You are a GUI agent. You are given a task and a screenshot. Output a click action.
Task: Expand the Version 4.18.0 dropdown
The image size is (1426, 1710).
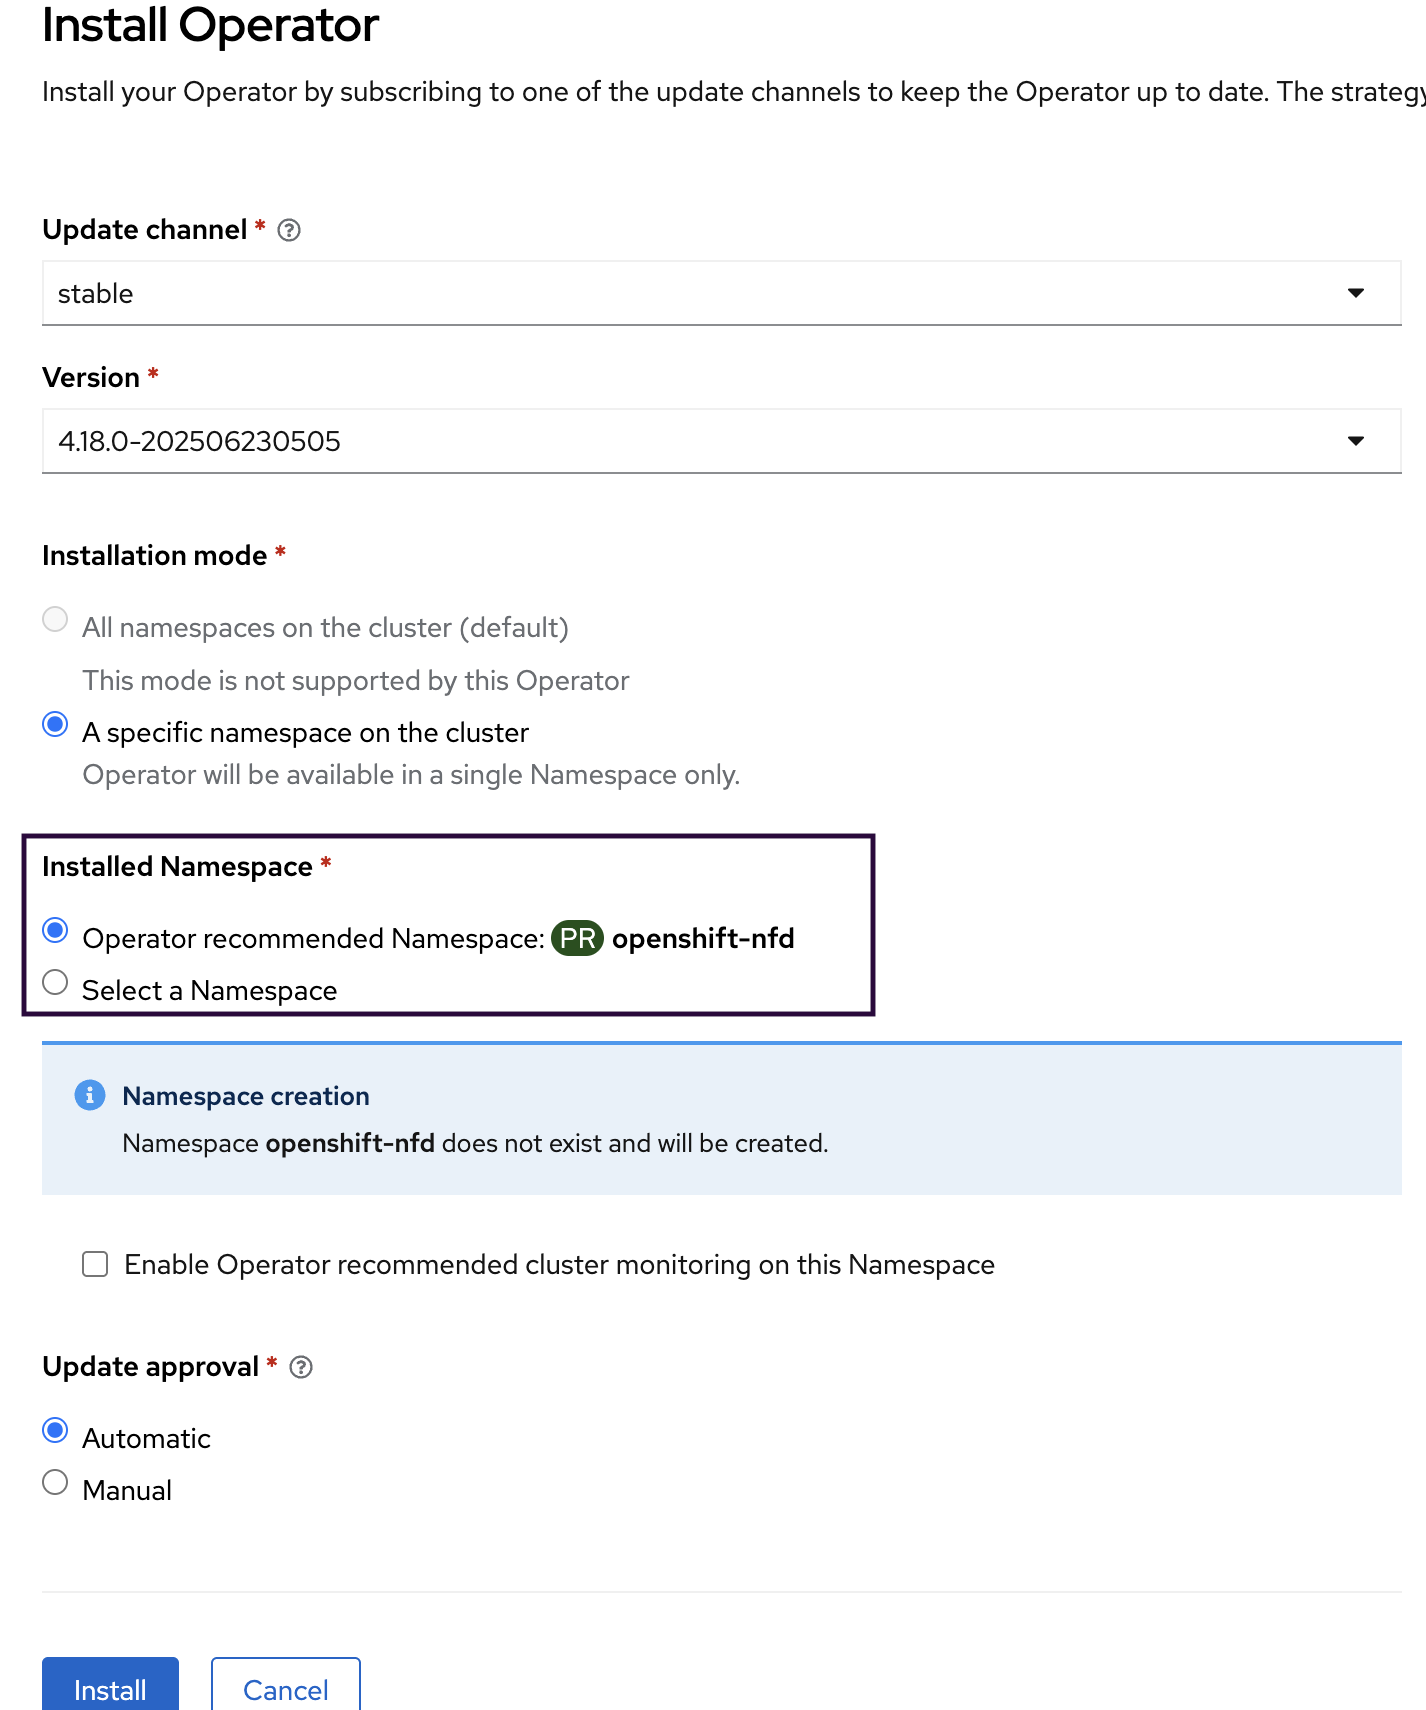click(720, 441)
